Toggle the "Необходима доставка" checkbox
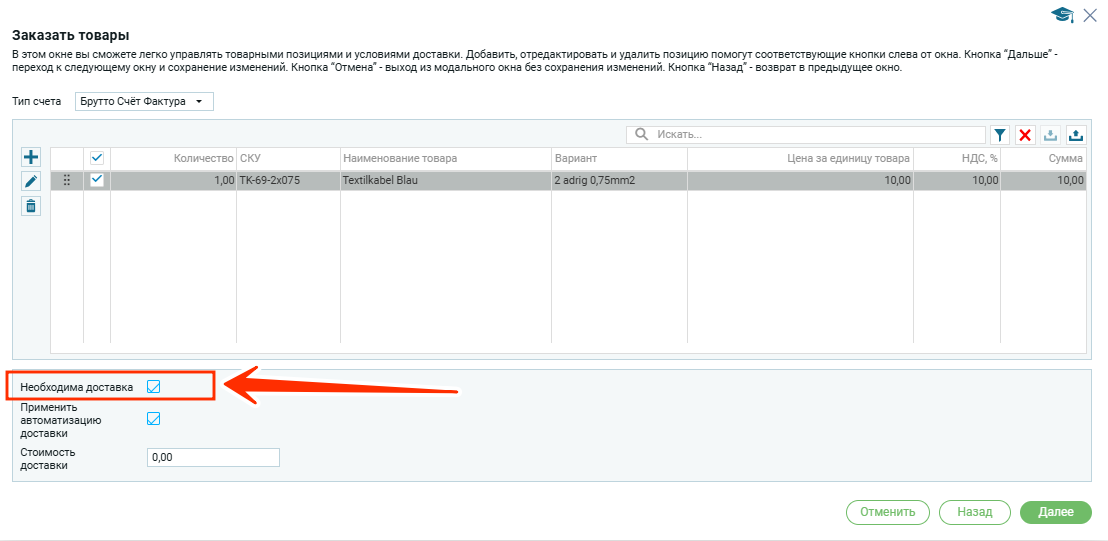Viewport: 1108px width, 541px height. (154, 386)
